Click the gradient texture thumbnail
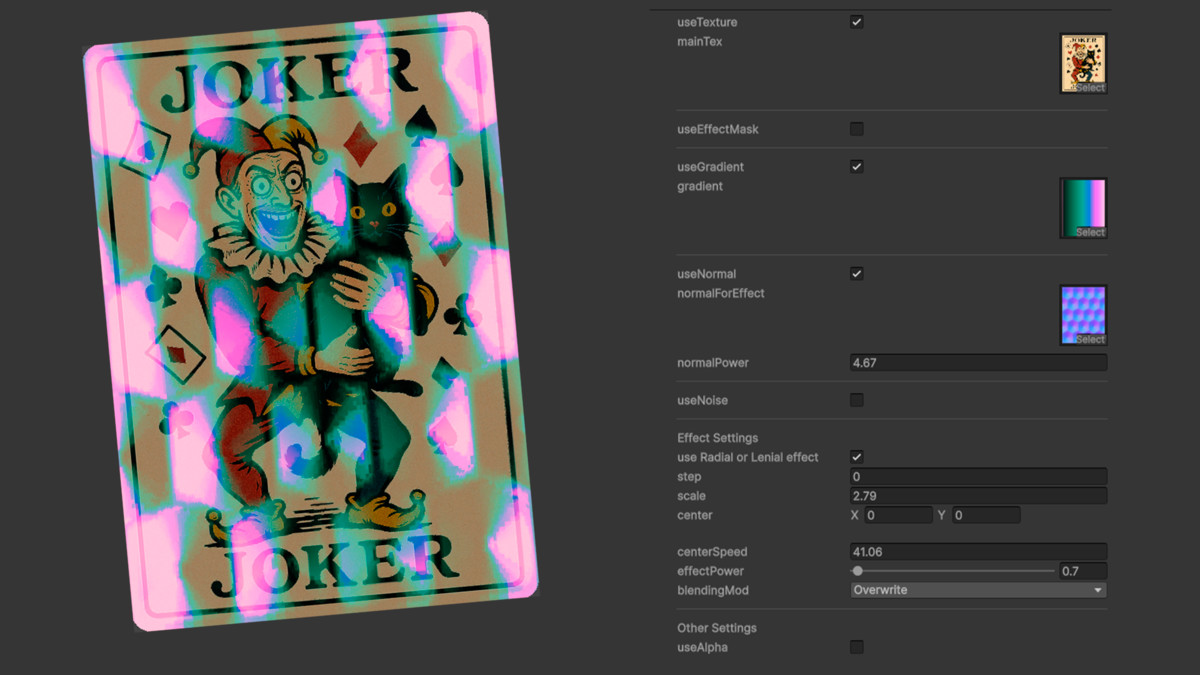Viewport: 1200px width, 675px height. tap(1083, 208)
